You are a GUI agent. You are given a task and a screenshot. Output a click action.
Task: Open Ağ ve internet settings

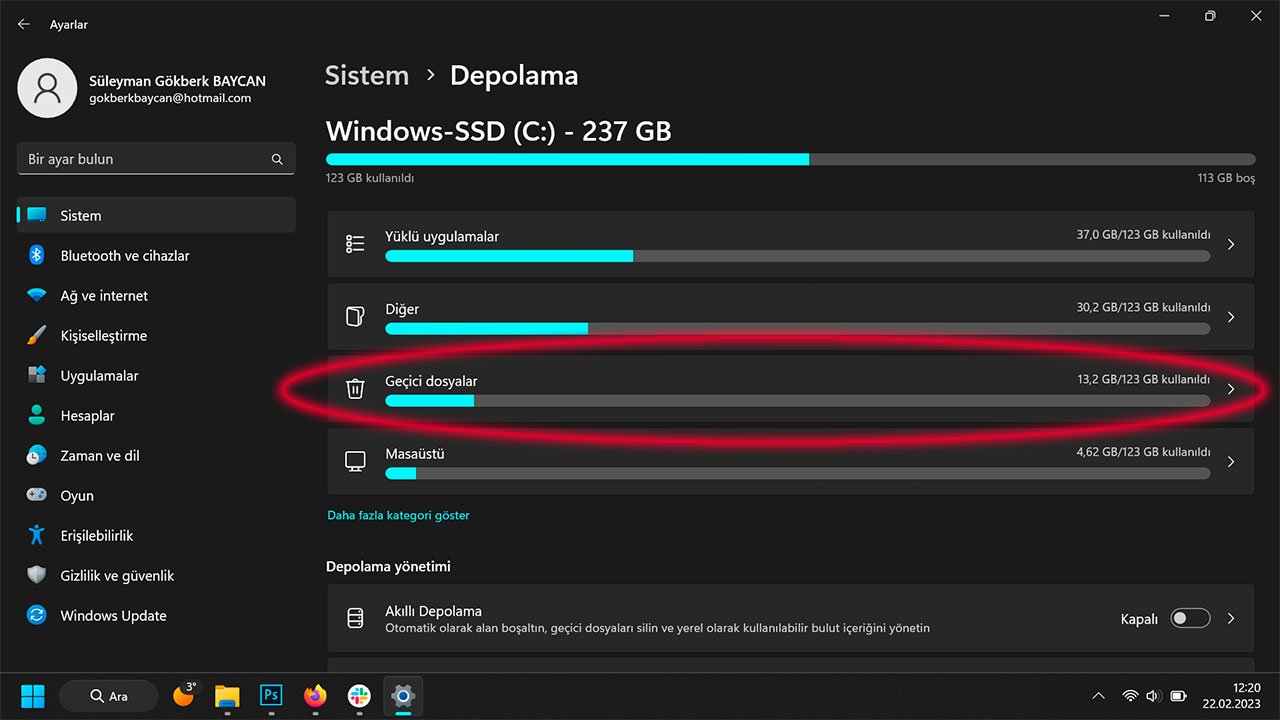click(156, 295)
